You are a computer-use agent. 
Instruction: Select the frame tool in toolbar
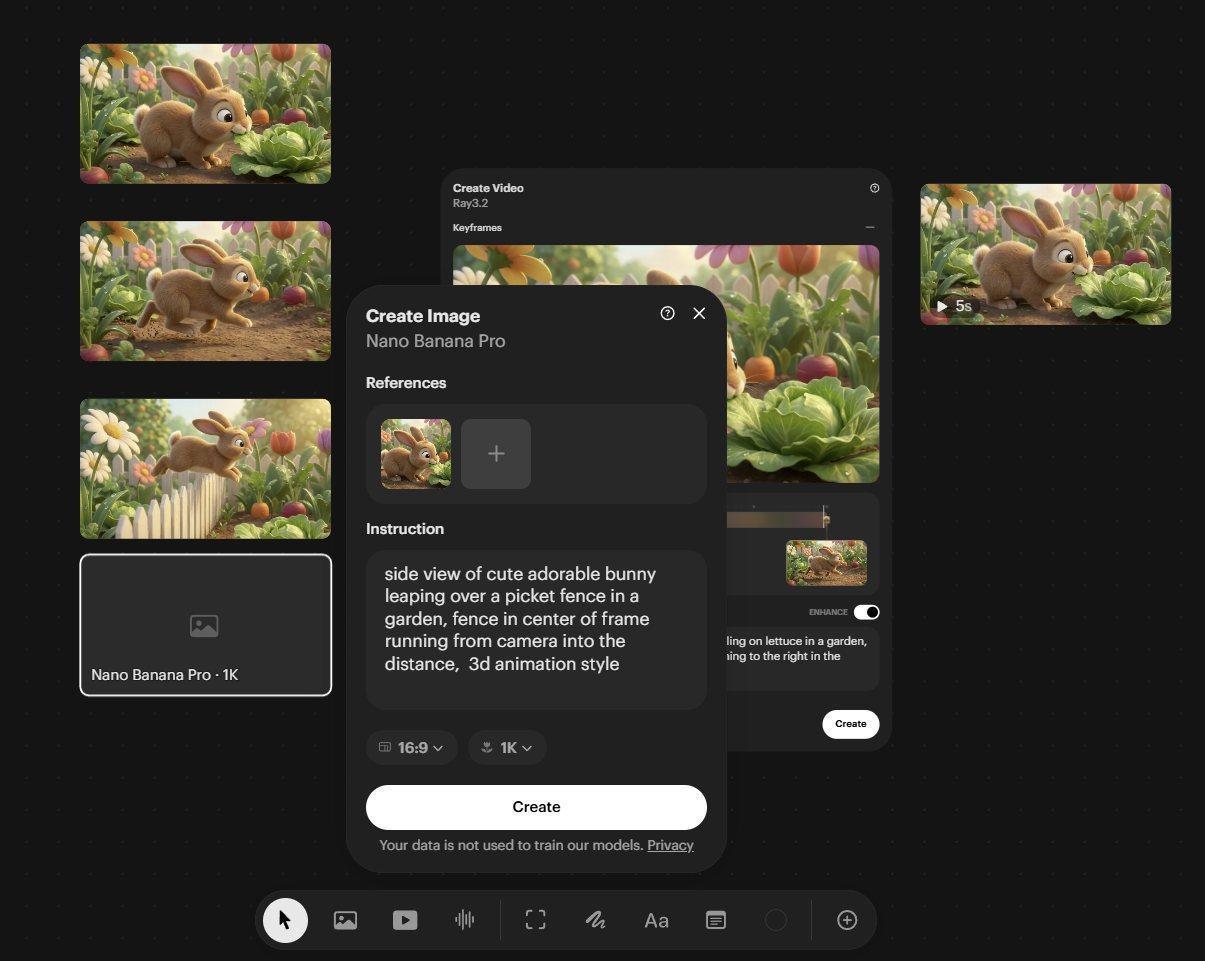(x=536, y=920)
